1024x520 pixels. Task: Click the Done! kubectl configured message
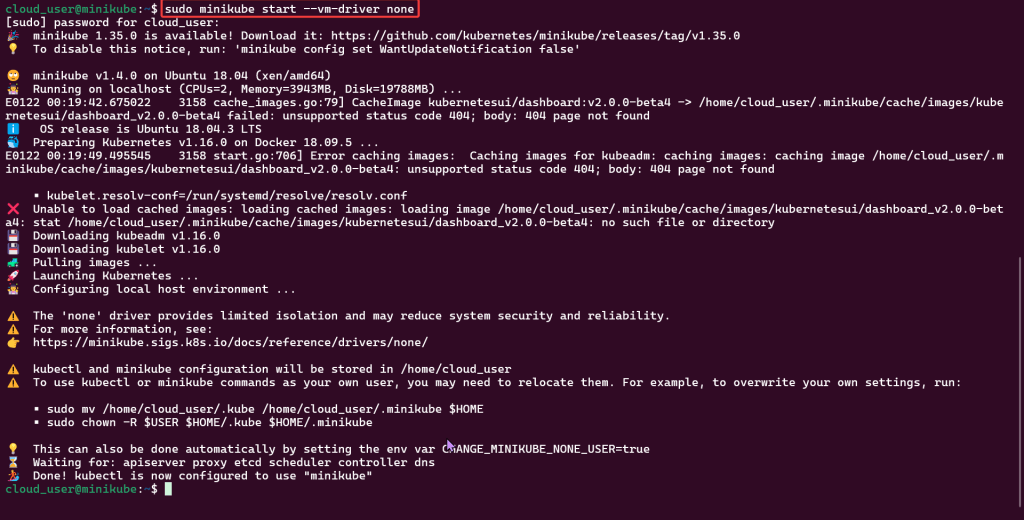click(202, 476)
